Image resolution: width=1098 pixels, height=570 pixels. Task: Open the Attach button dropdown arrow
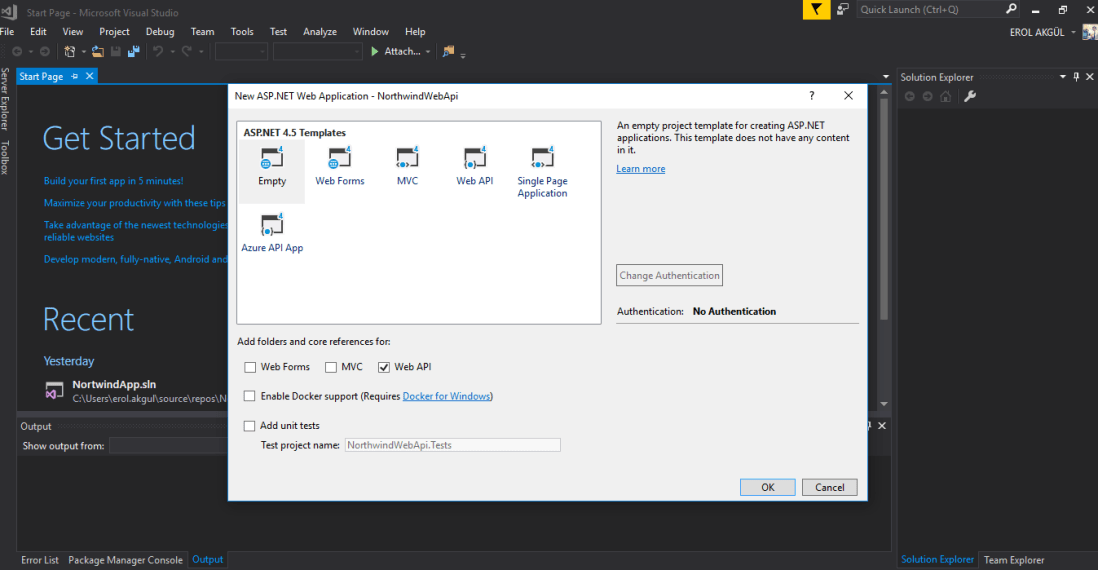tap(428, 52)
